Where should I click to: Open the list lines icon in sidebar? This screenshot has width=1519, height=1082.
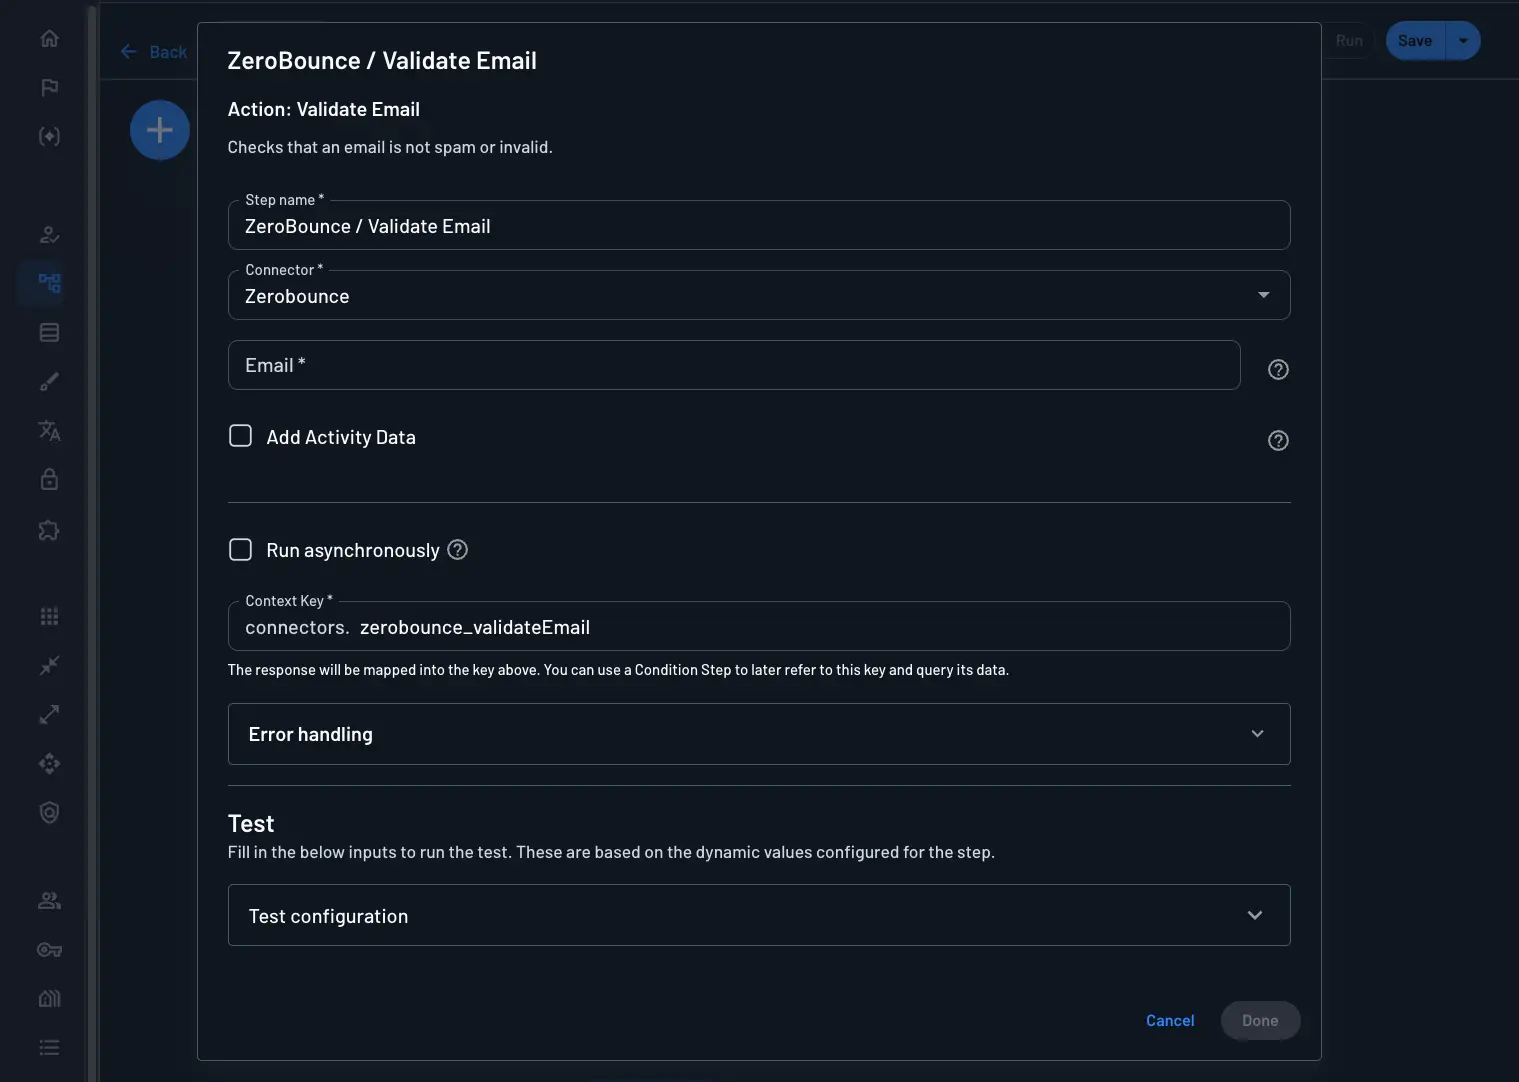pos(49,1047)
